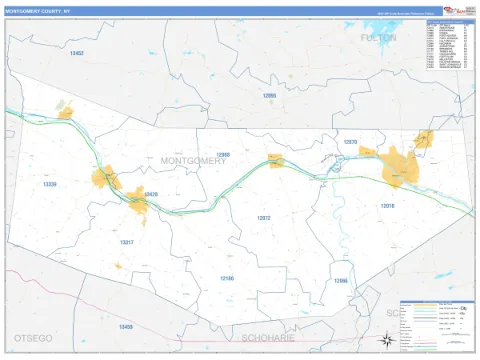
Task: Select the SCHOHARIE county label
Action: [x=268, y=338]
